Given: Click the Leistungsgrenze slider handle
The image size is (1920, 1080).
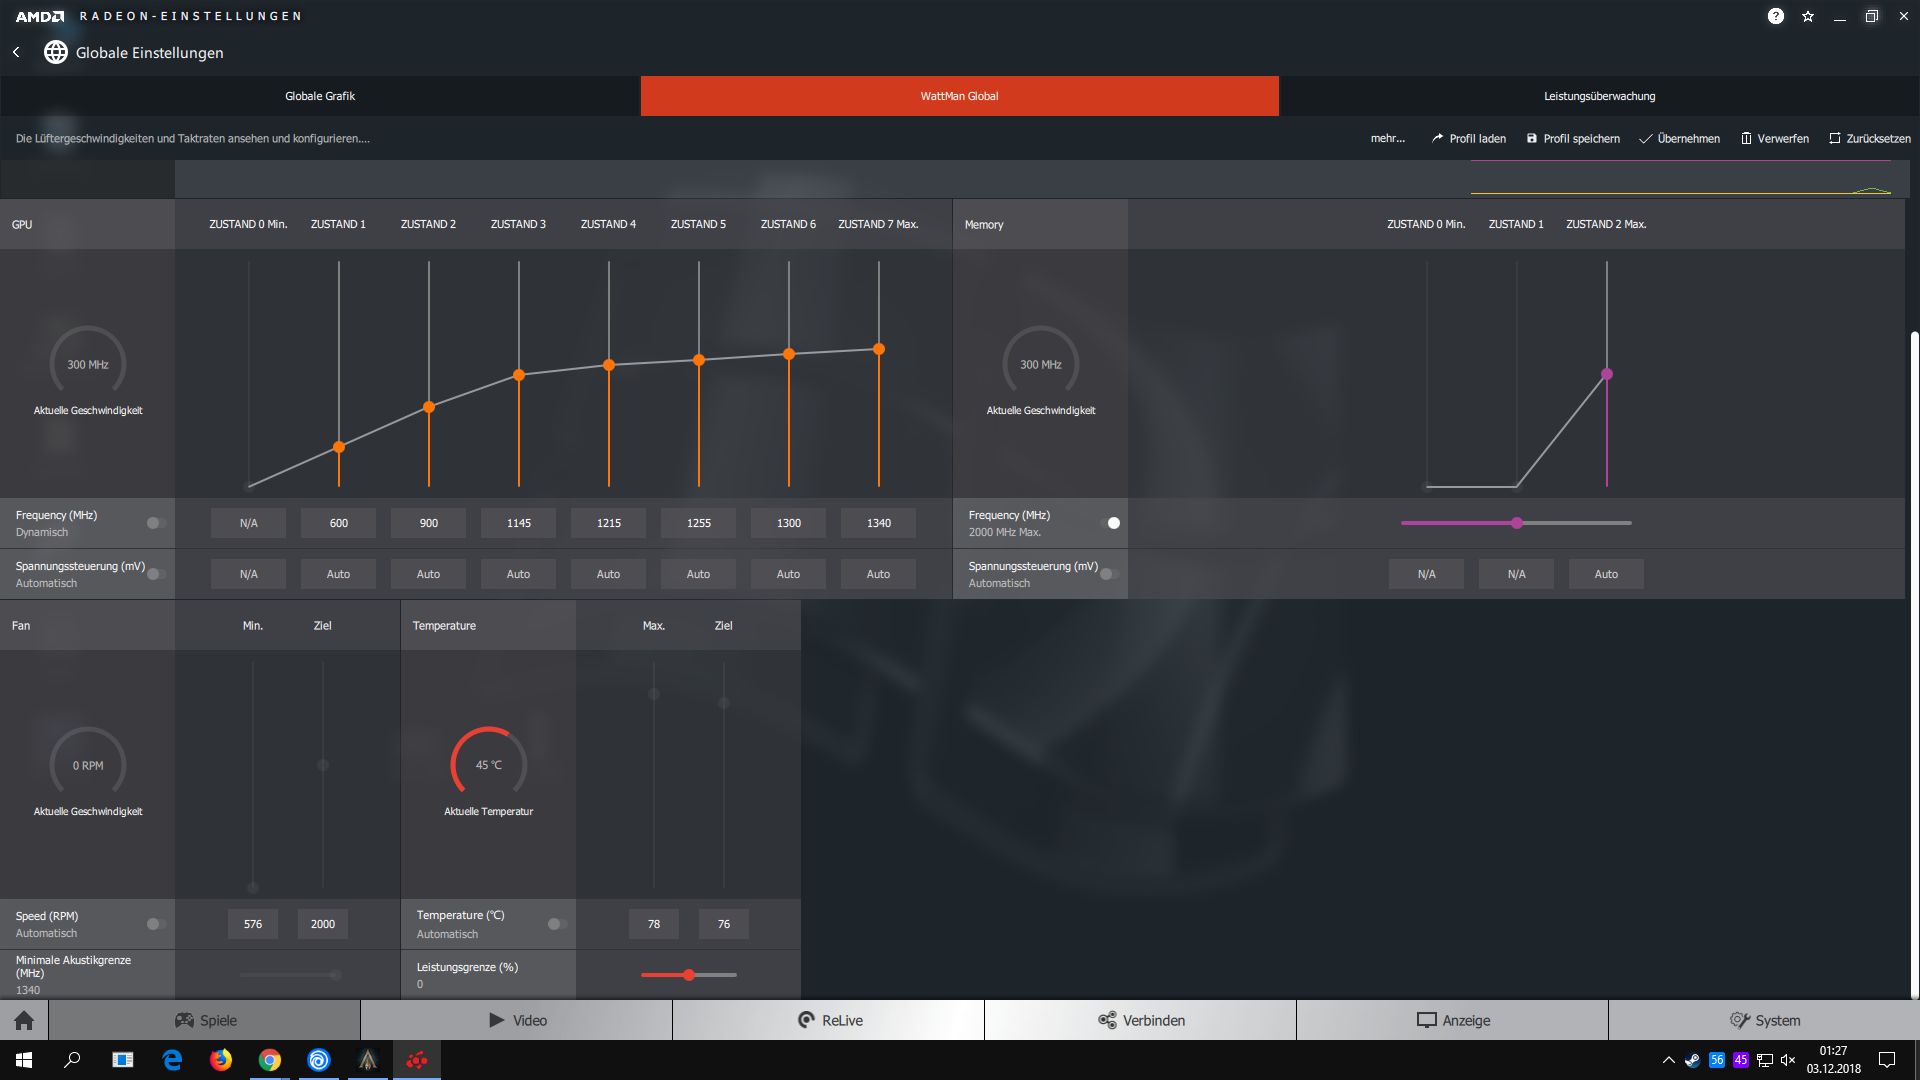Looking at the screenshot, I should (x=689, y=975).
